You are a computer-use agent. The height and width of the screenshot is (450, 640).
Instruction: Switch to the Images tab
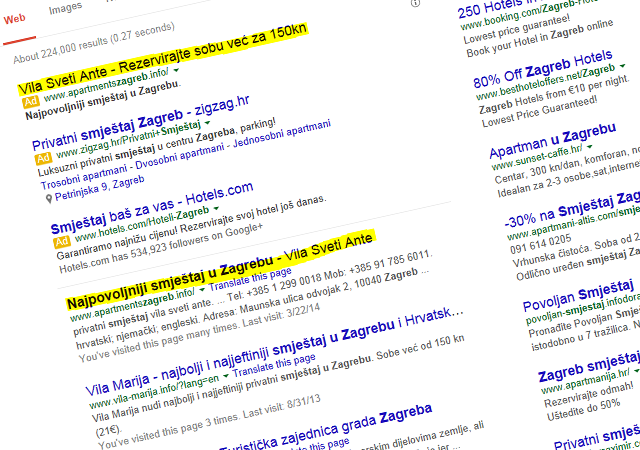click(x=65, y=8)
